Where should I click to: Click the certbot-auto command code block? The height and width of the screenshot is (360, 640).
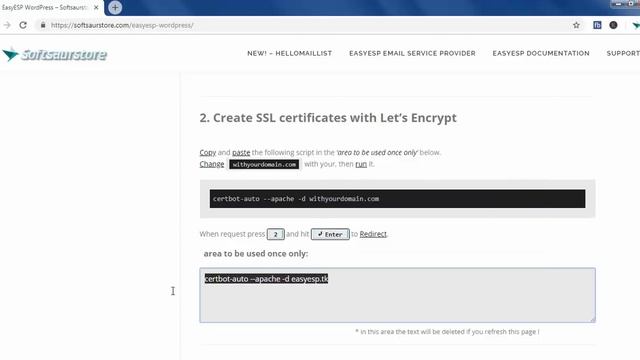pos(398,199)
